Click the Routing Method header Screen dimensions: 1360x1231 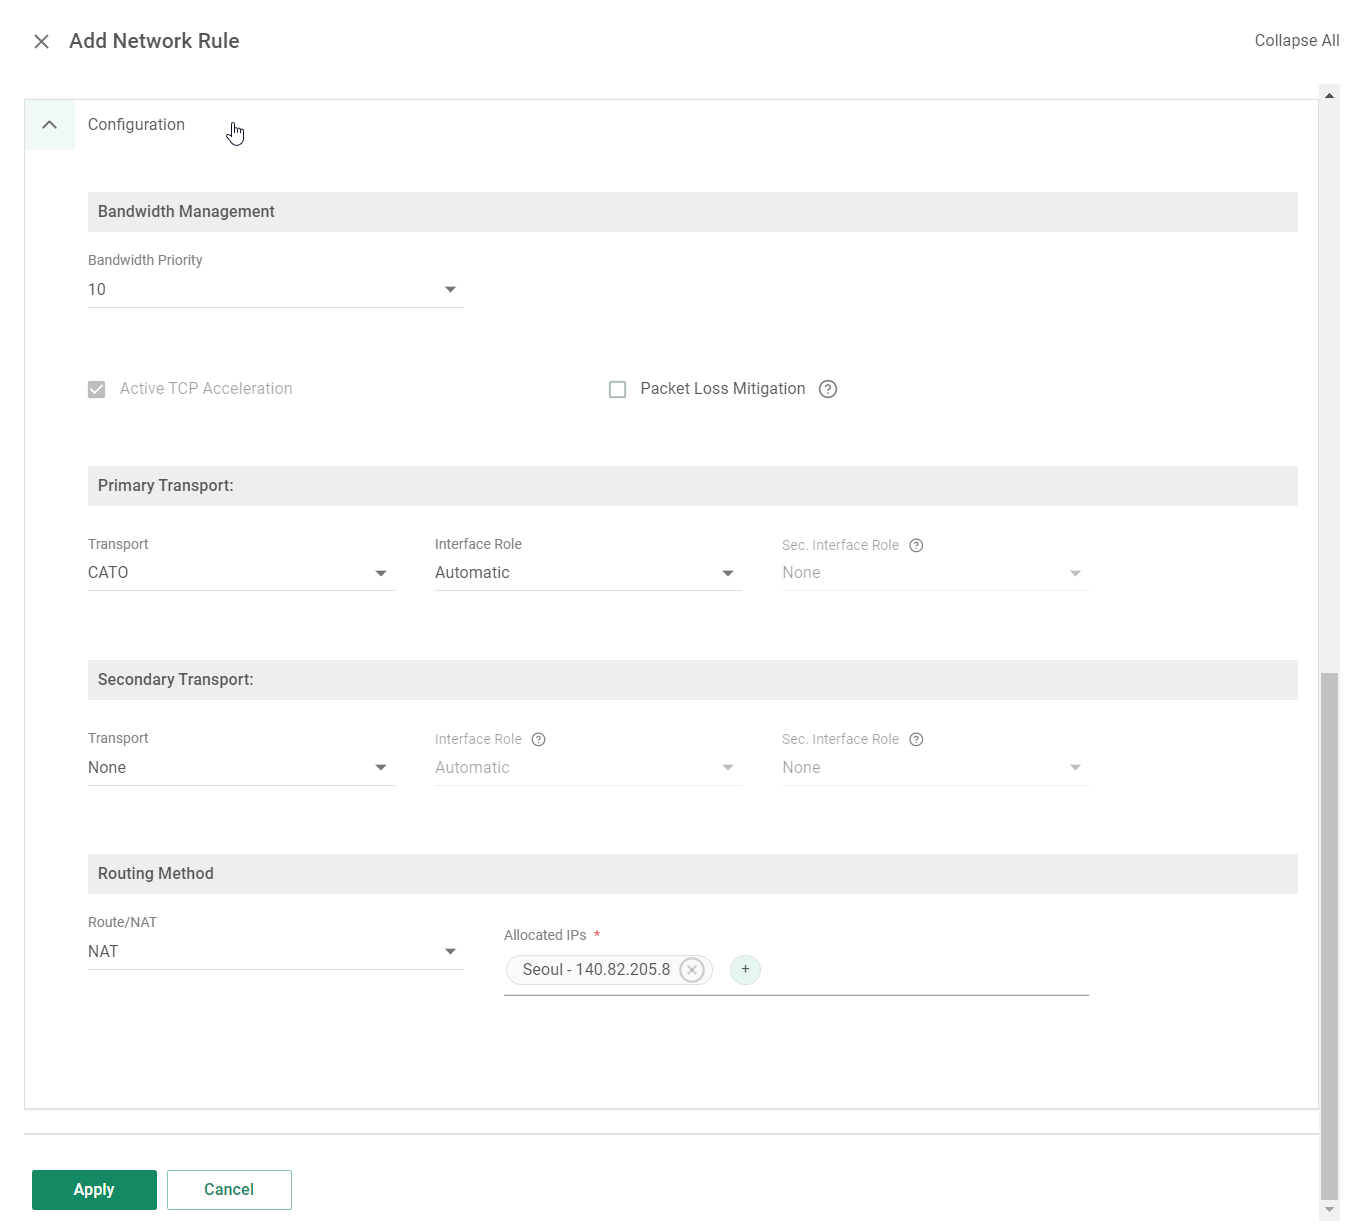(693, 874)
